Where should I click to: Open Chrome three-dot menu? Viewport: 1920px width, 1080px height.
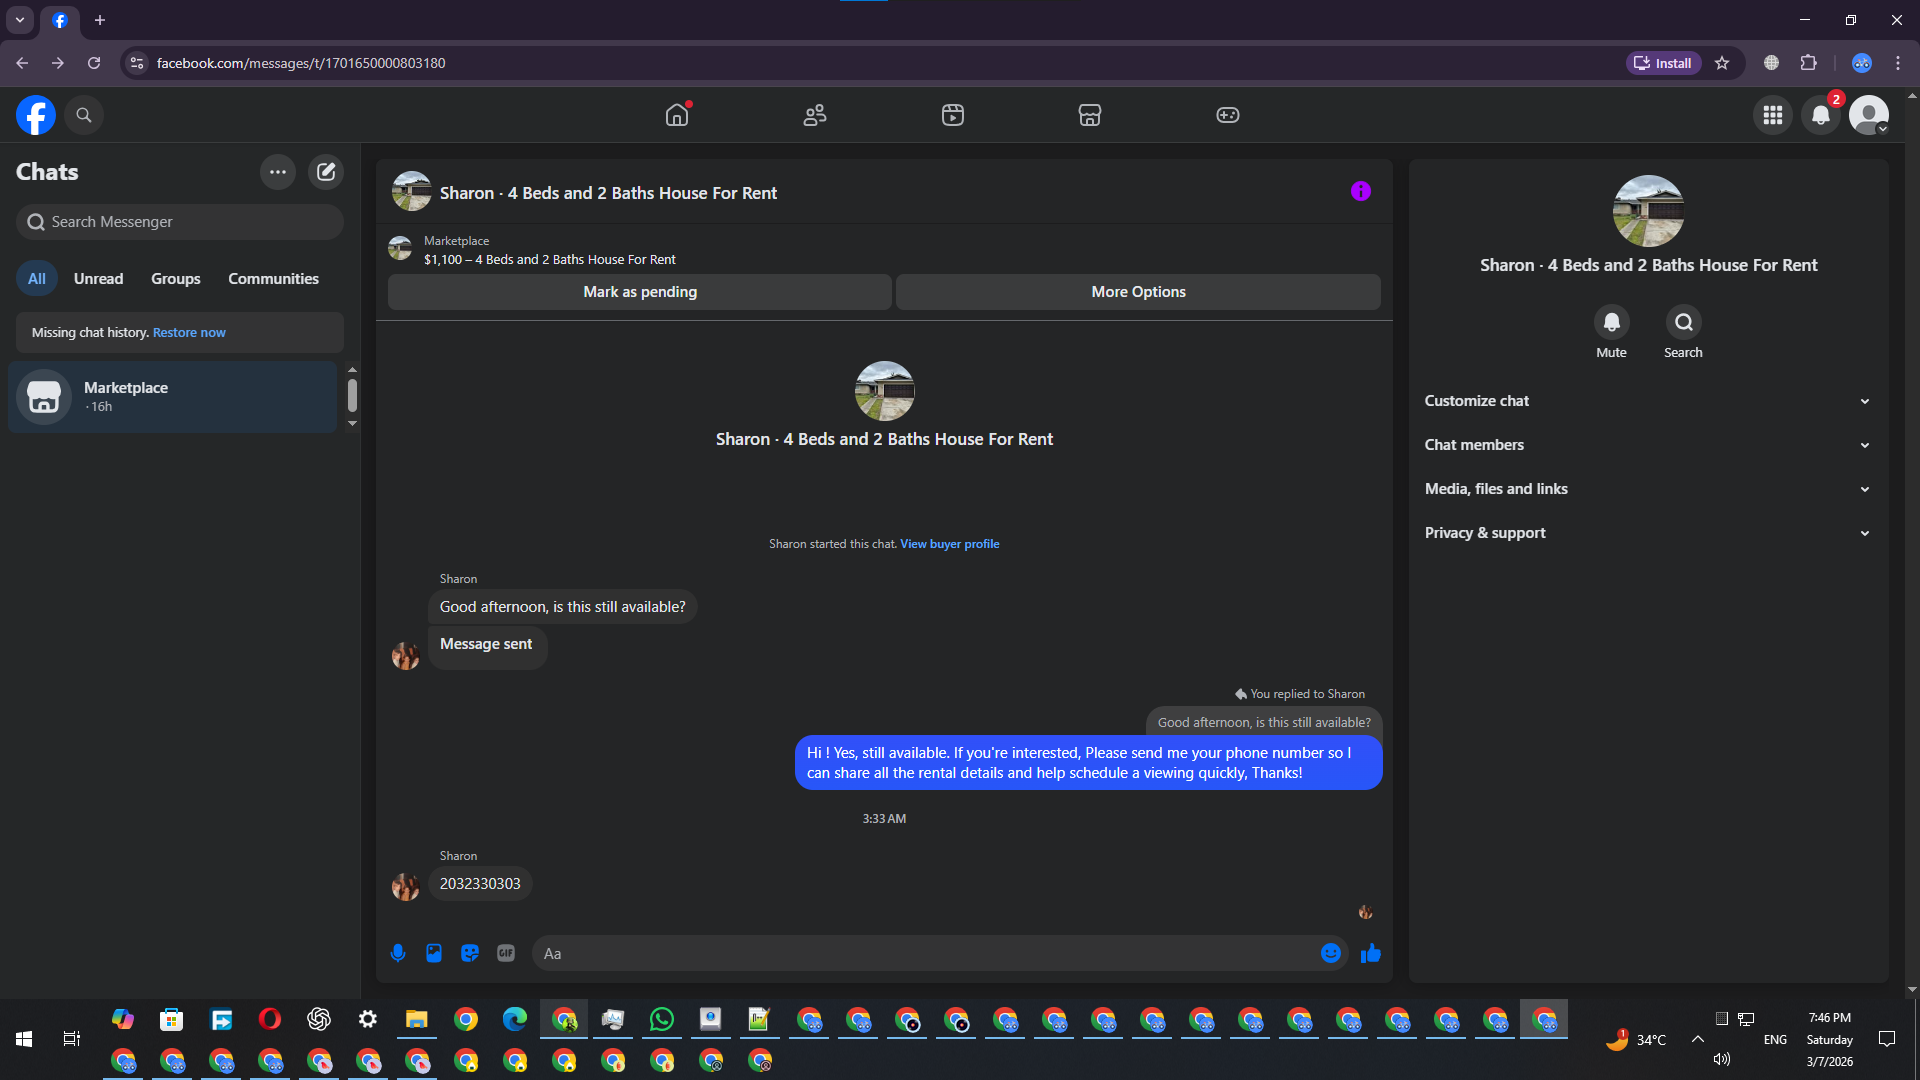(1898, 63)
